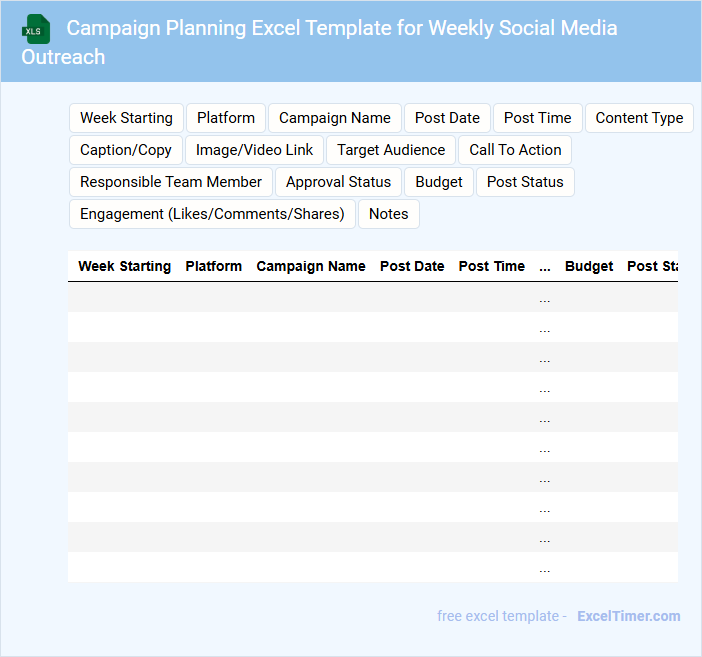Image resolution: width=702 pixels, height=657 pixels.
Task: Click the ellipsis column header in table
Action: click(x=545, y=267)
